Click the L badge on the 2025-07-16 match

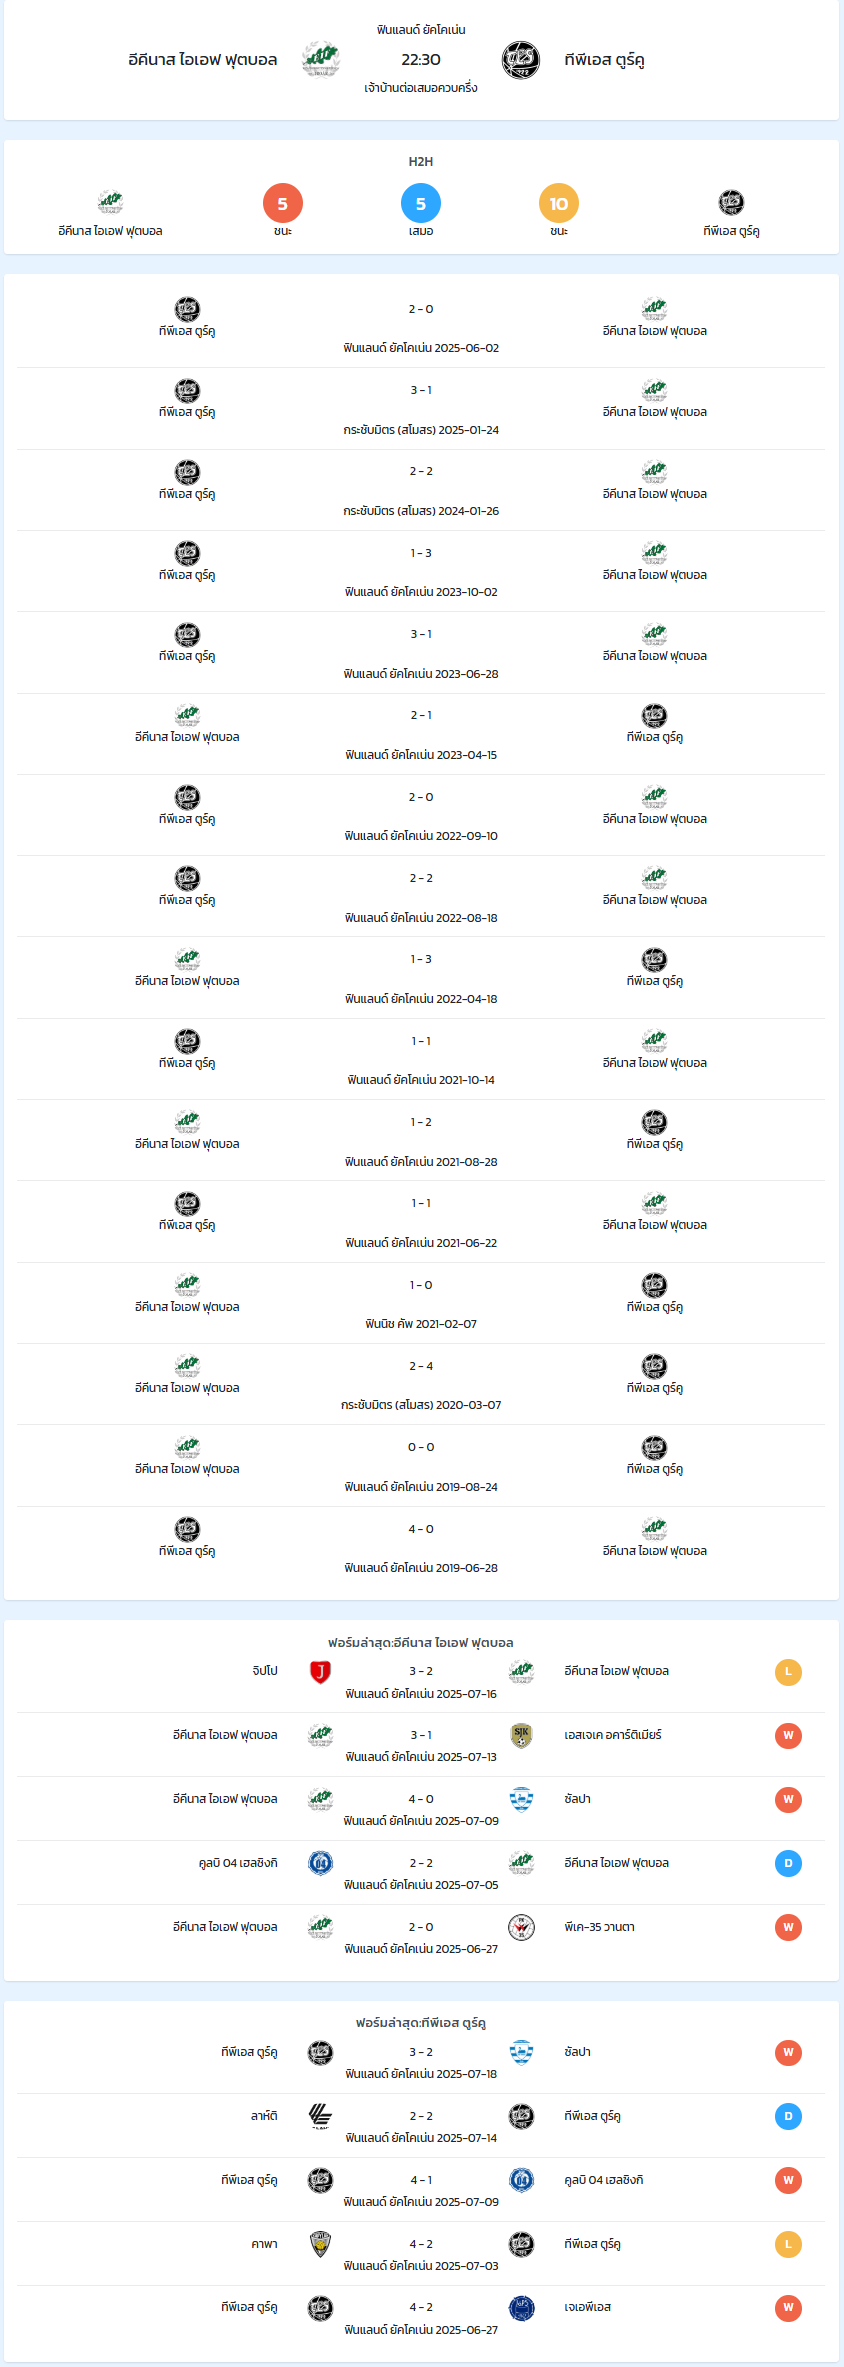788,1672
